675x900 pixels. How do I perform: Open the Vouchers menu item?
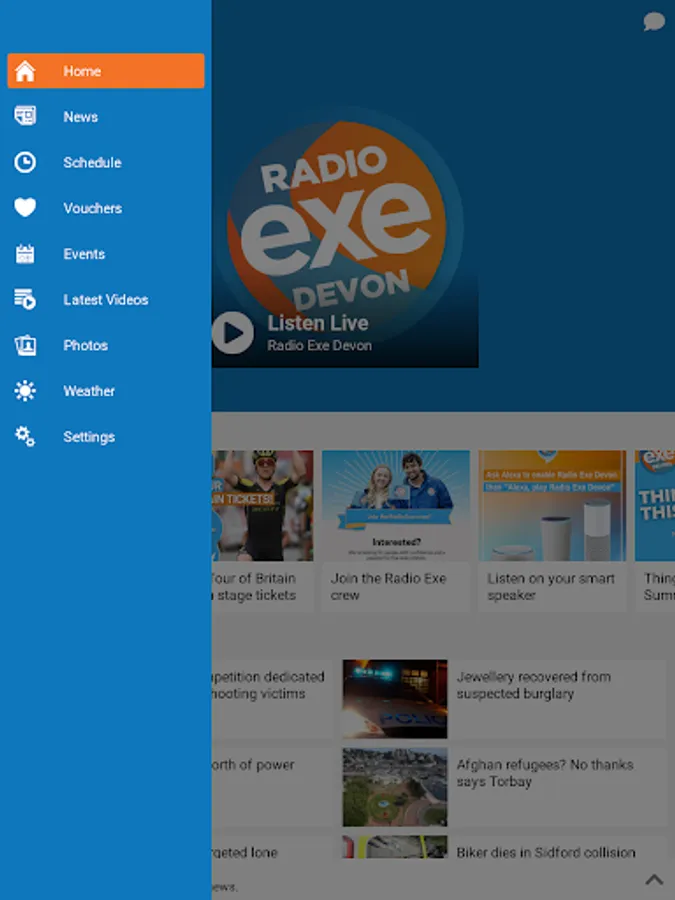pos(106,208)
